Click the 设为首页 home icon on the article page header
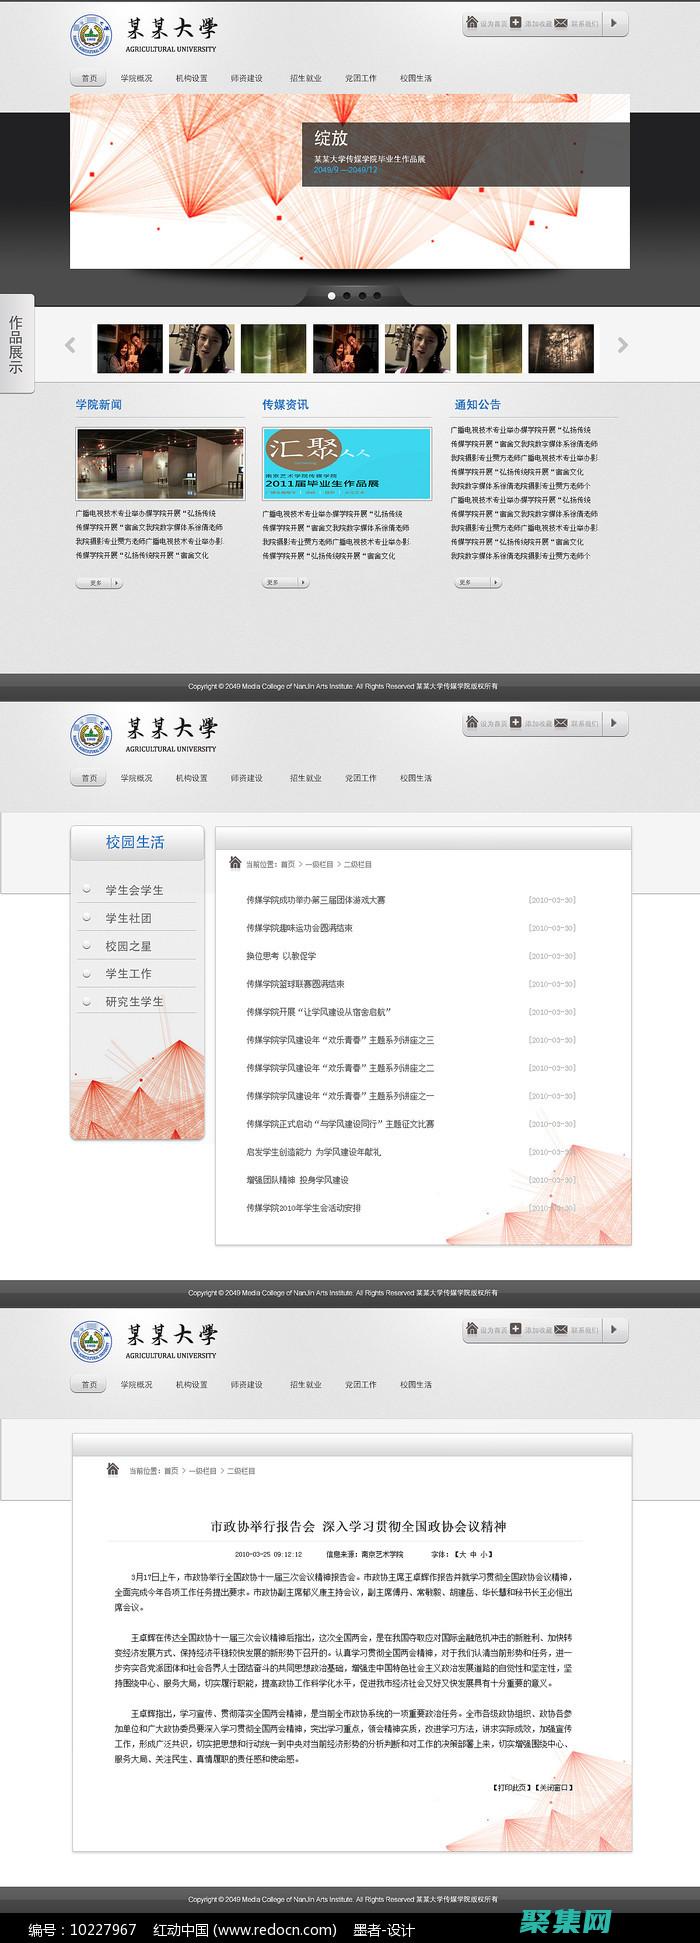Image resolution: width=700 pixels, height=1943 pixels. (x=472, y=1328)
